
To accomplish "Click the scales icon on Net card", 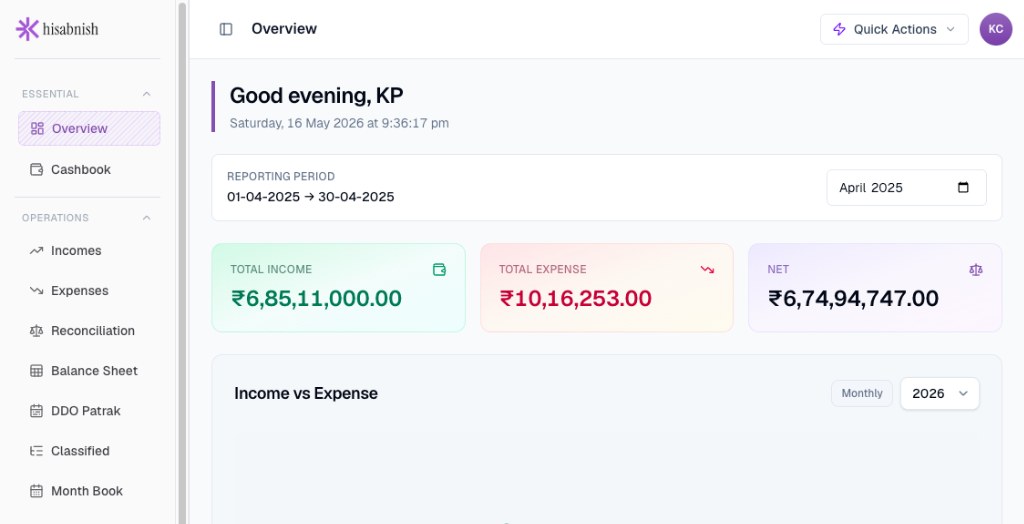I will point(976,269).
